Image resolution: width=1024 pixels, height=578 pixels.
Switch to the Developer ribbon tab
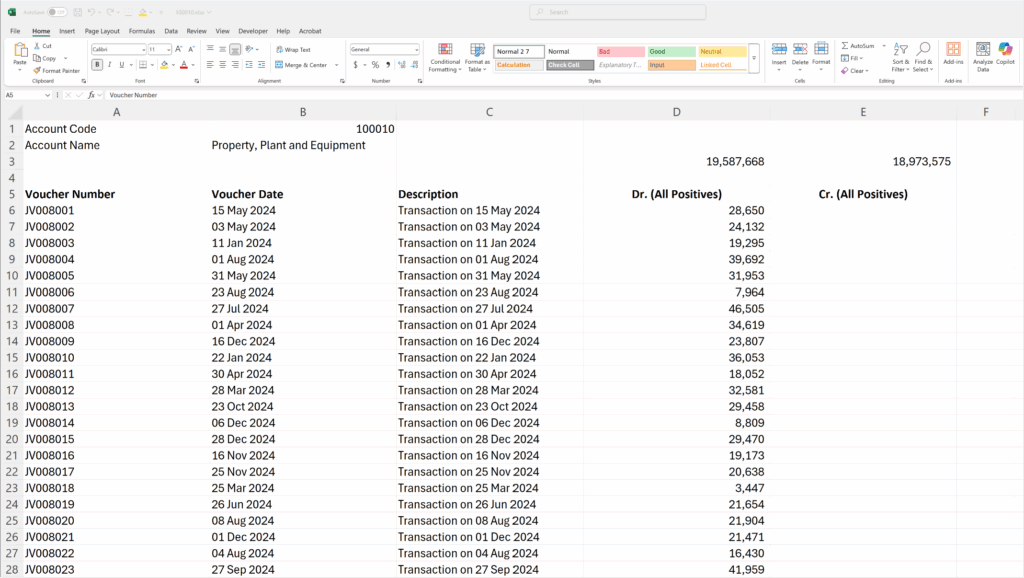(256, 30)
